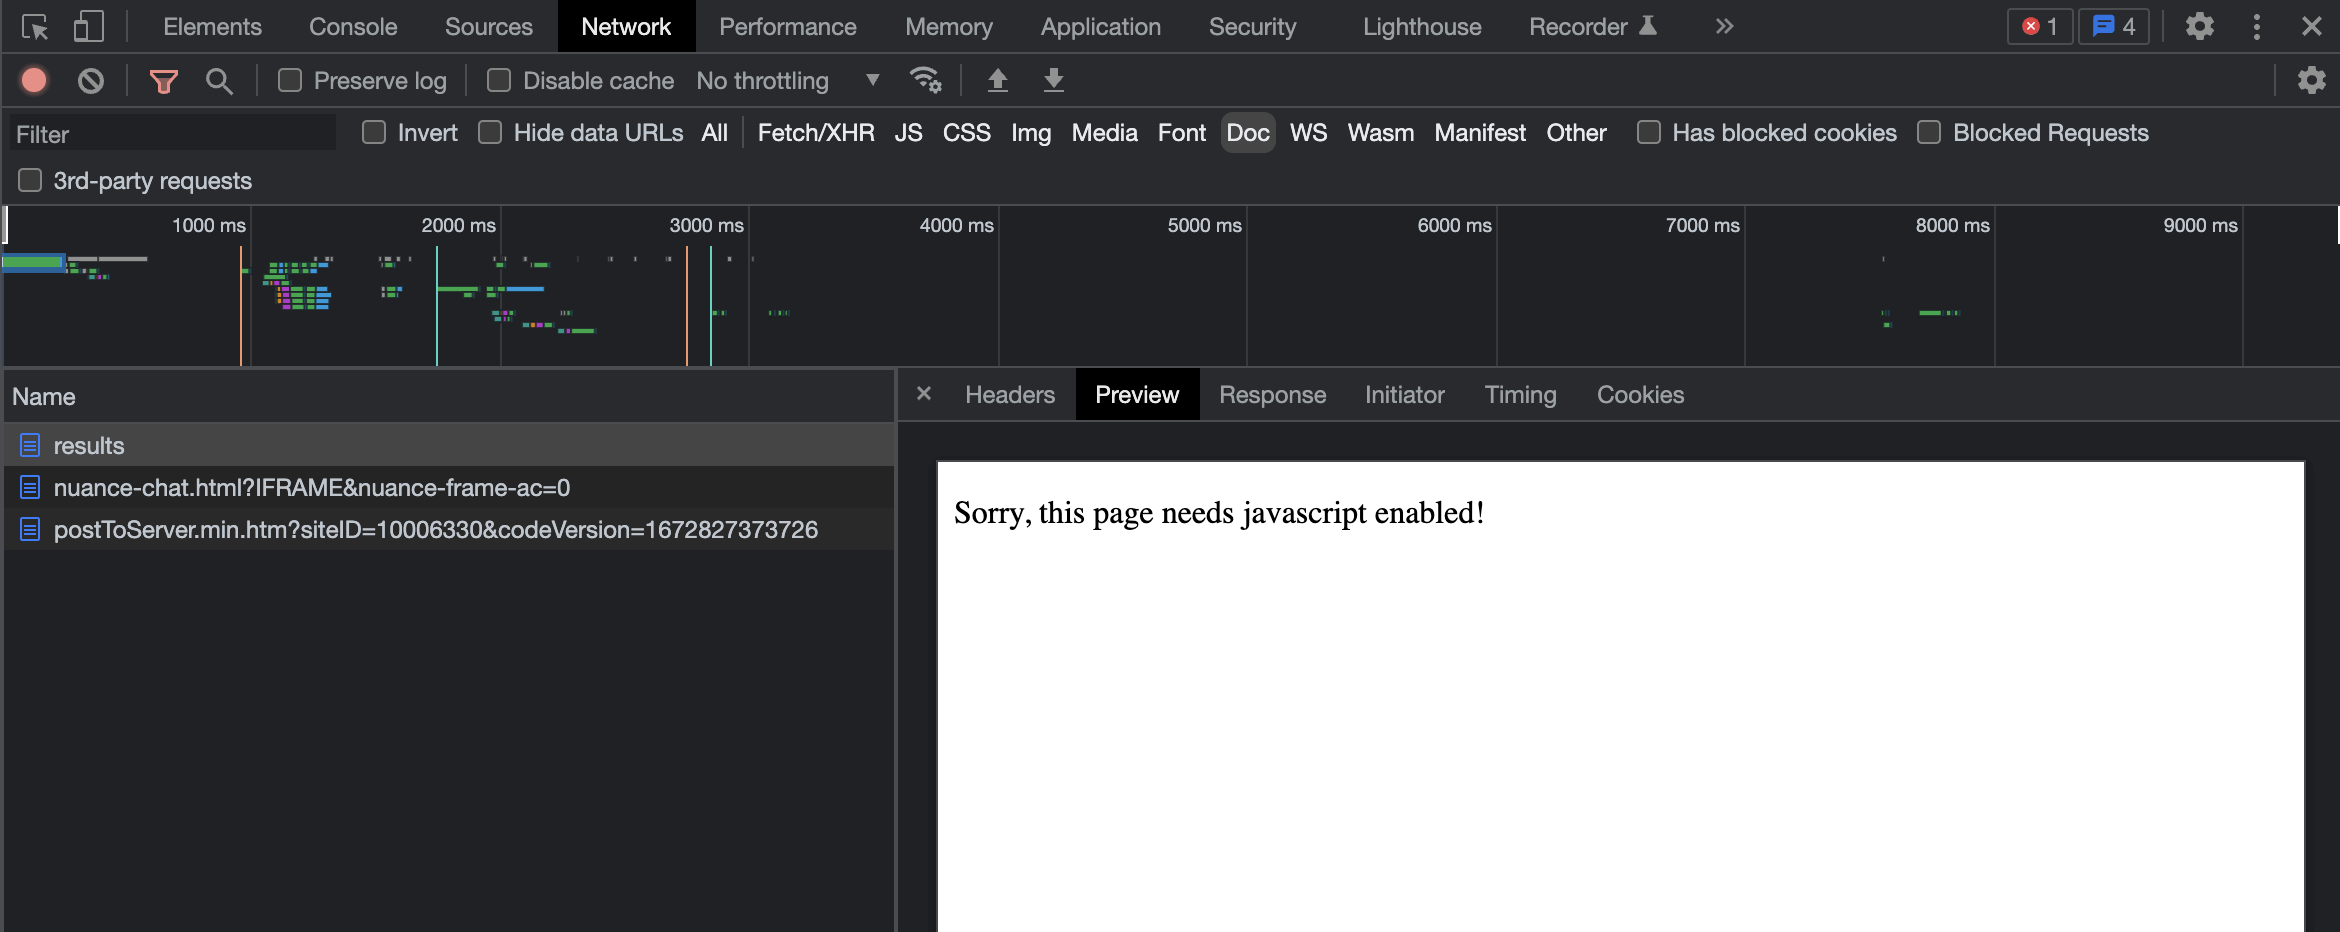Filter requests by All types
Image resolution: width=2340 pixels, height=932 pixels.
(x=714, y=133)
